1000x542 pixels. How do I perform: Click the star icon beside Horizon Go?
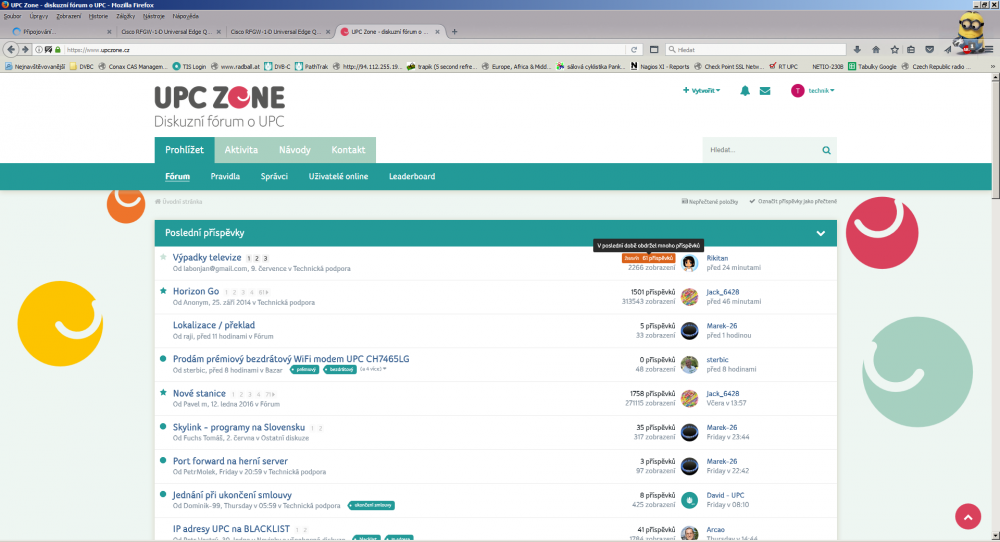click(163, 291)
